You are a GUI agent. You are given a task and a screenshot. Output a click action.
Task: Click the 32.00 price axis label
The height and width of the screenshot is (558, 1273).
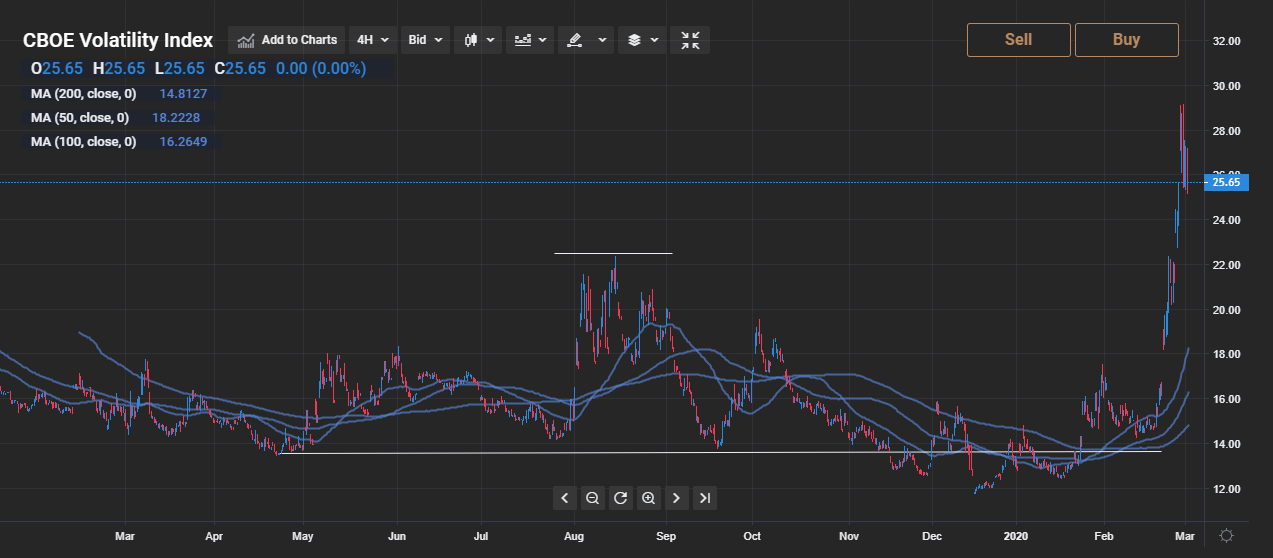point(1225,41)
